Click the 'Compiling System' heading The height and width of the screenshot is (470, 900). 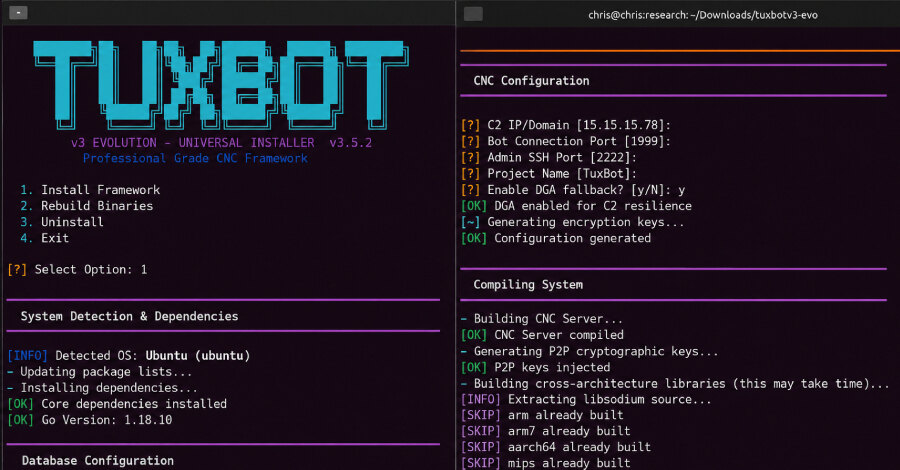pyautogui.click(x=528, y=285)
